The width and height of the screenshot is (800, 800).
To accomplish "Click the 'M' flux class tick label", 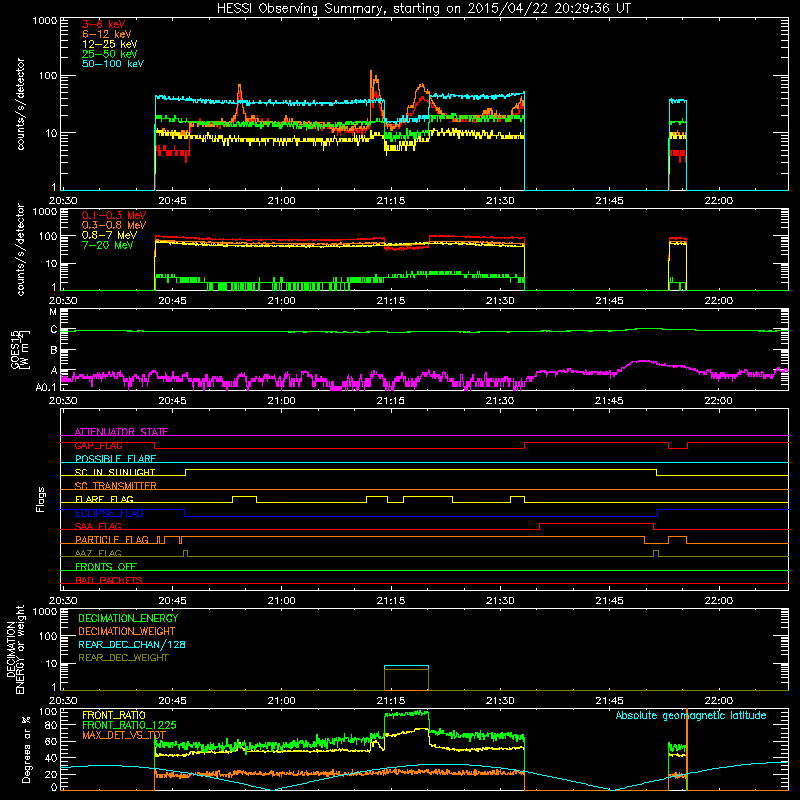I will pyautogui.click(x=53, y=312).
